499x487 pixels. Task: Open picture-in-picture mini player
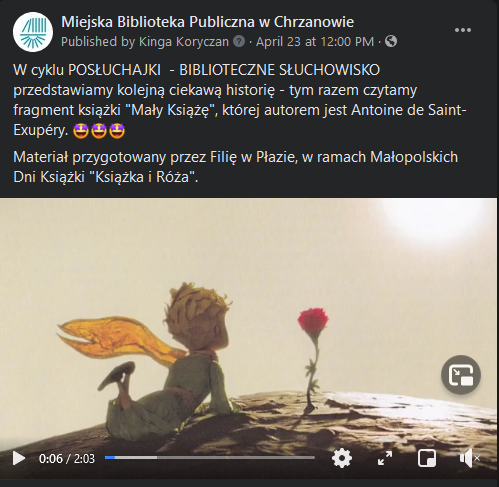coord(427,458)
